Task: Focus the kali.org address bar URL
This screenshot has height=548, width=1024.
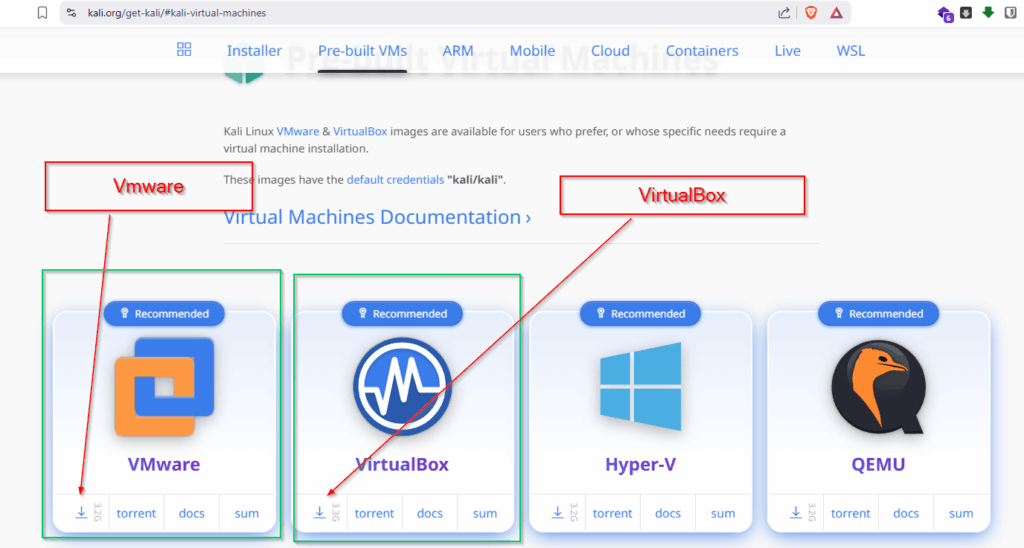Action: [x=176, y=13]
